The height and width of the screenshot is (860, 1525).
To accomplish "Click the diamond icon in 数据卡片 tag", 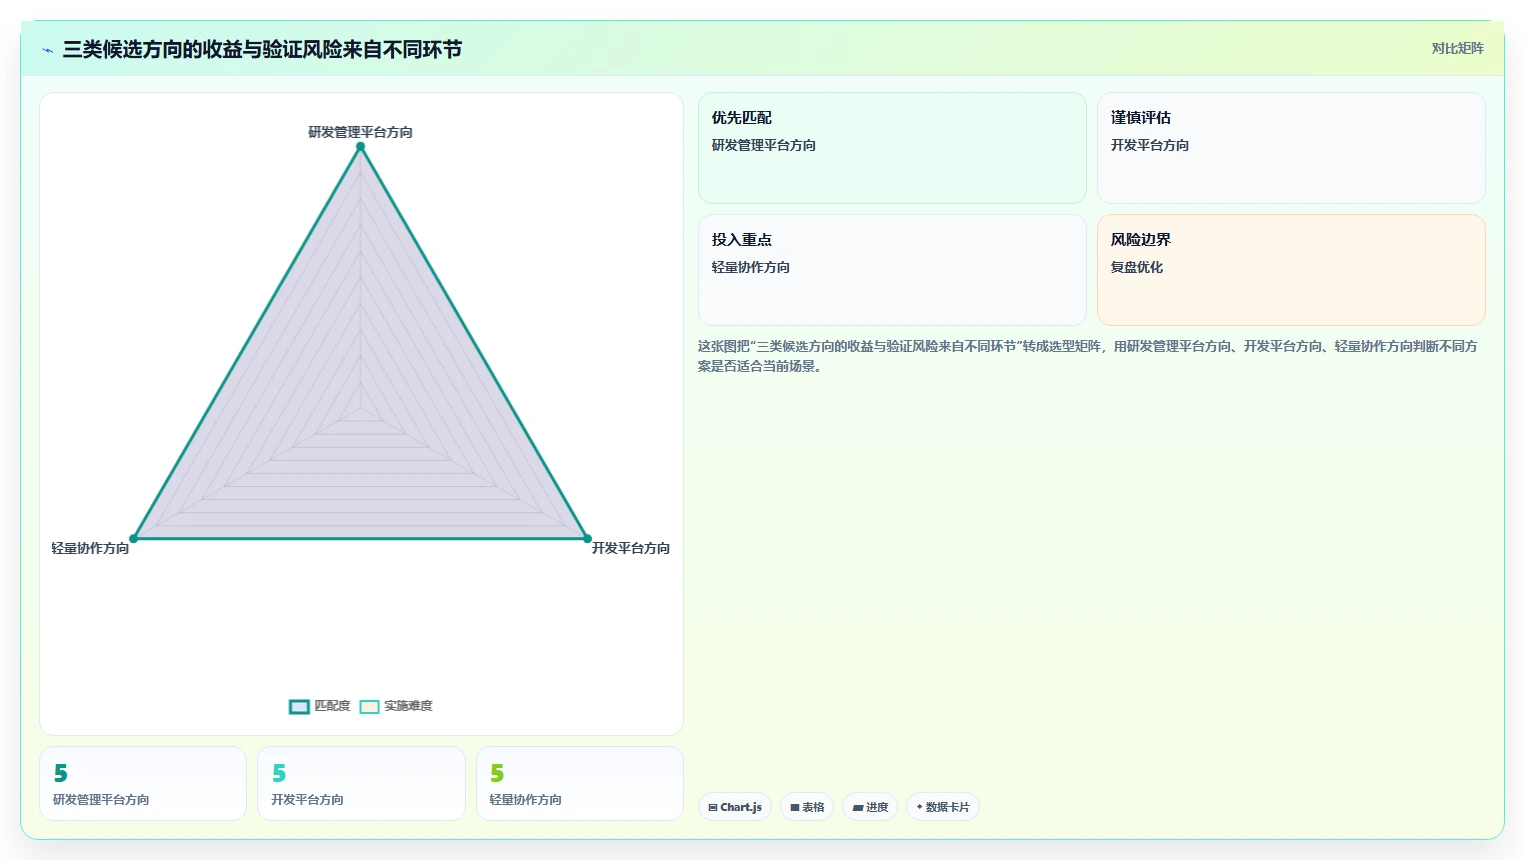I will pyautogui.click(x=920, y=807).
